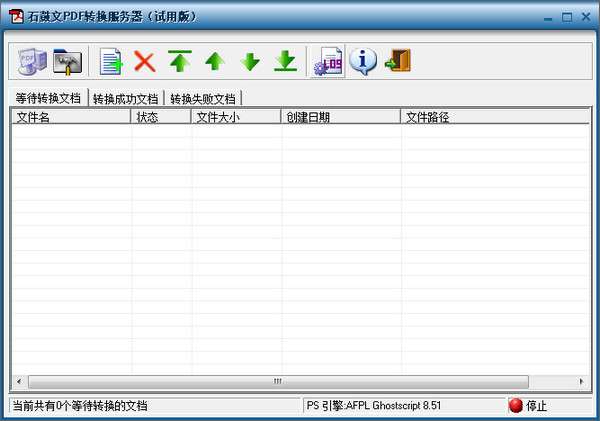Viewport: 600px width, 421px height.
Task: Exit using the door icon
Action: point(398,61)
